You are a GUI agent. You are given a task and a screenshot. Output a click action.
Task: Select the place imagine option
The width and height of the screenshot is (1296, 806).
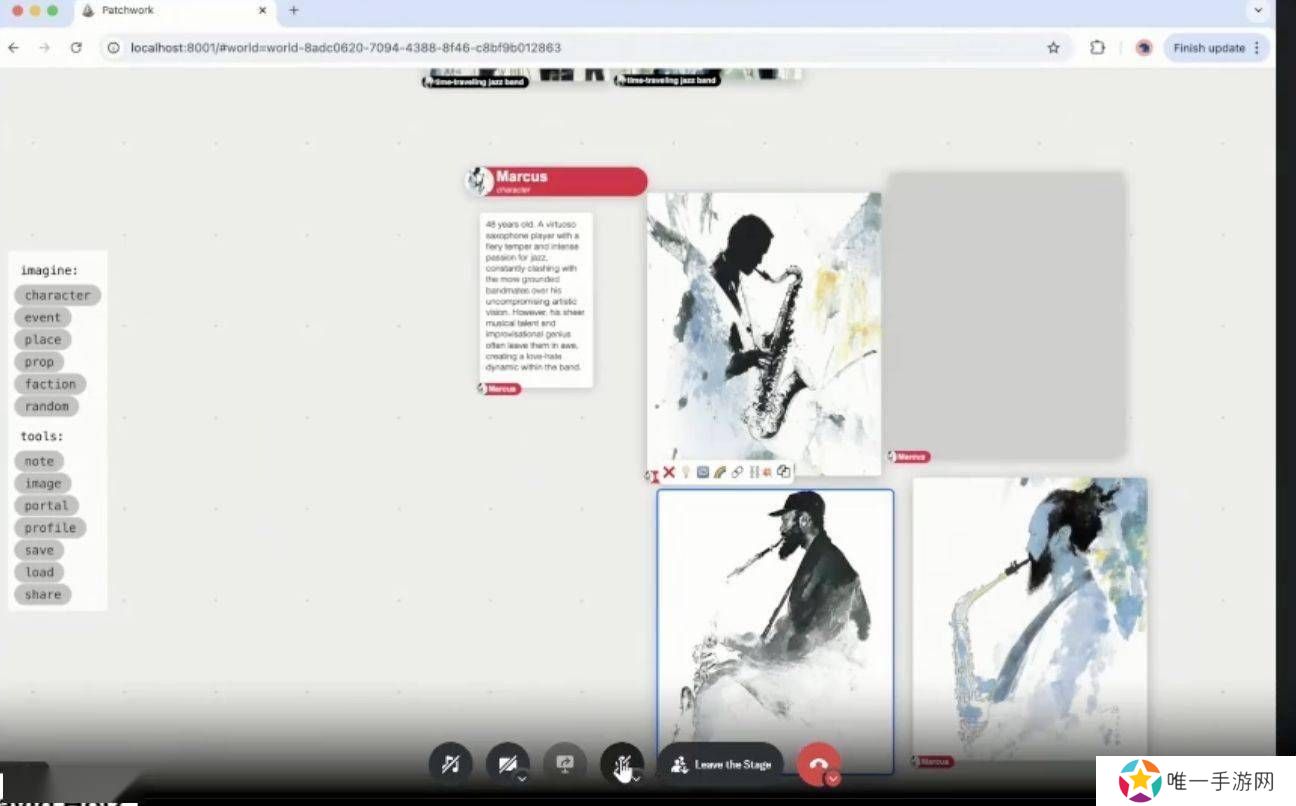pos(43,339)
